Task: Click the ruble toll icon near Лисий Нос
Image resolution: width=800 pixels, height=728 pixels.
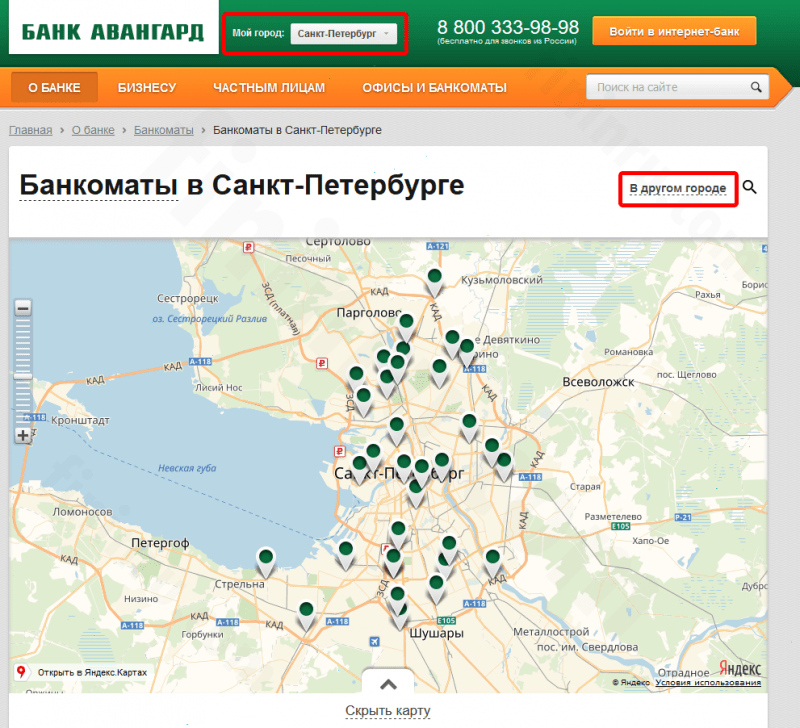Action: click(321, 363)
